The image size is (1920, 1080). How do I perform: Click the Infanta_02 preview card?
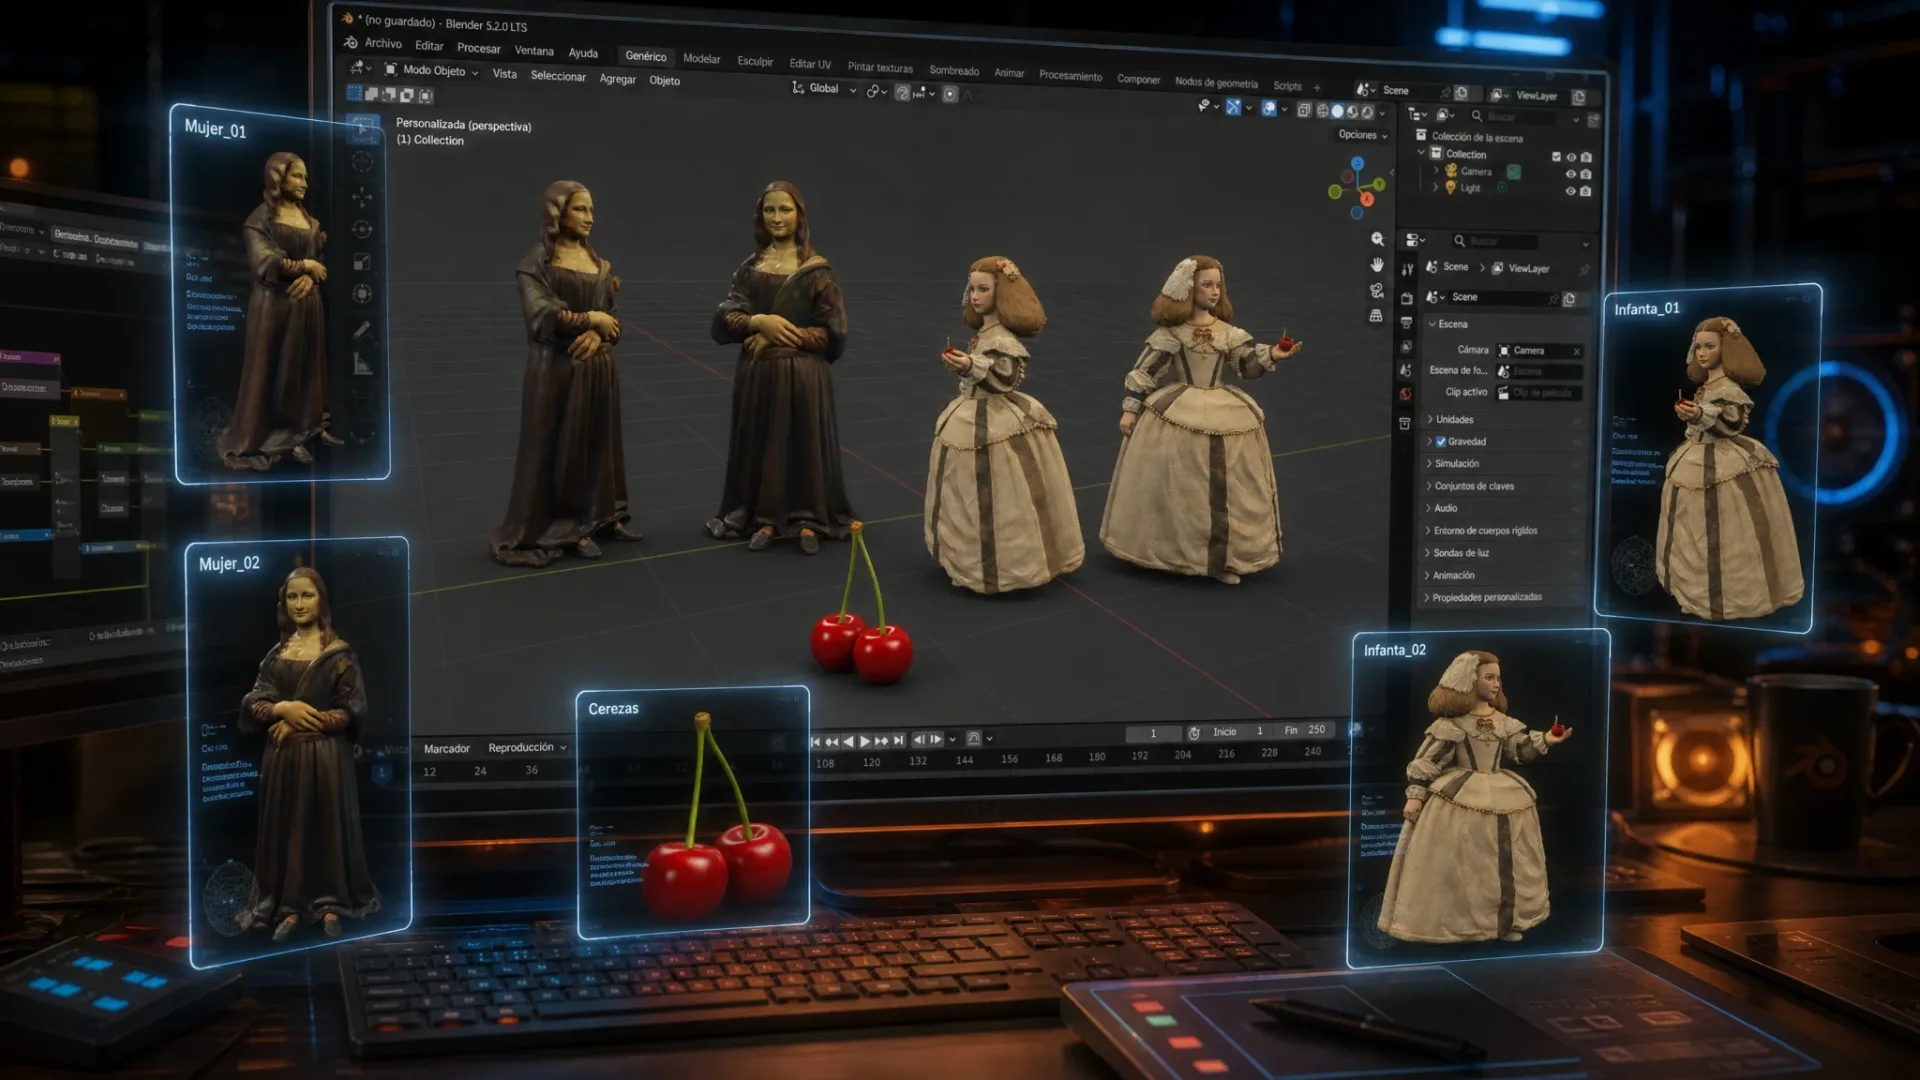(1478, 798)
